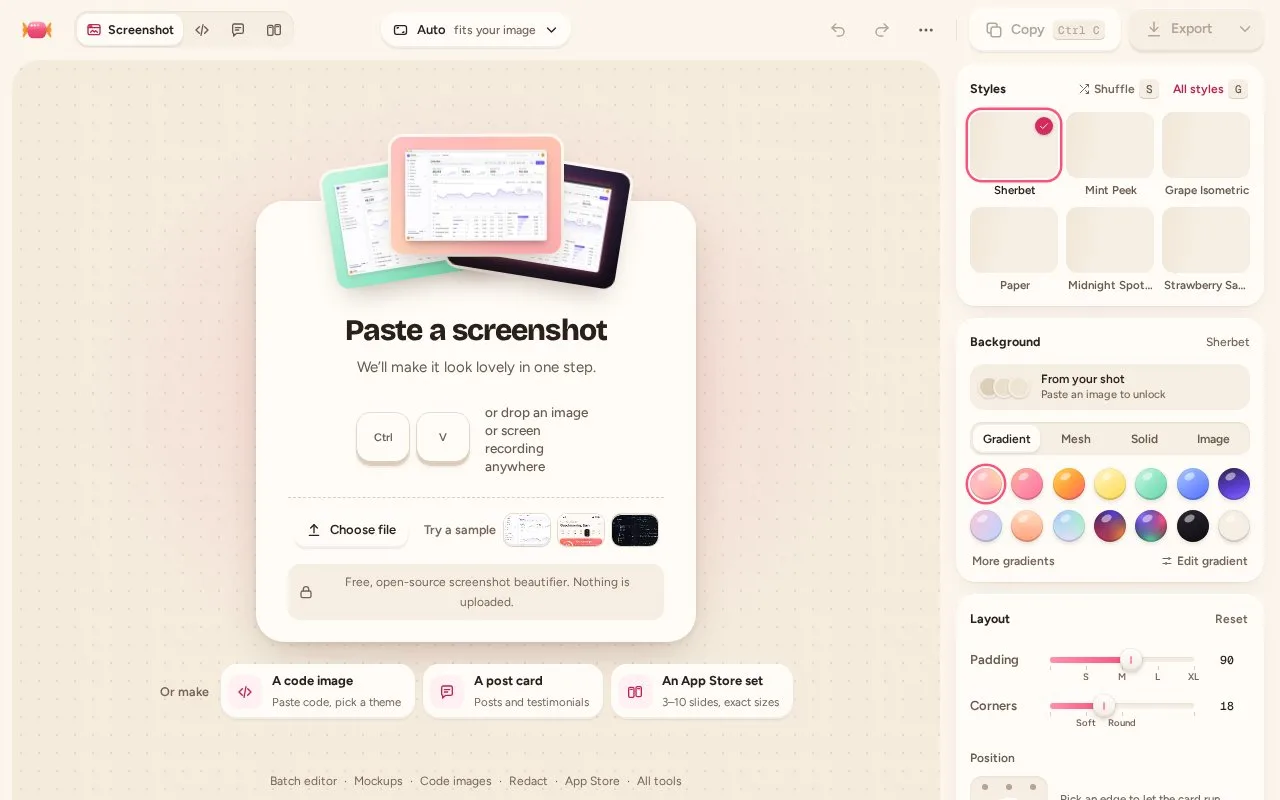The image size is (1280, 800).
Task: Click the Choose file upload button
Action: coord(351,530)
